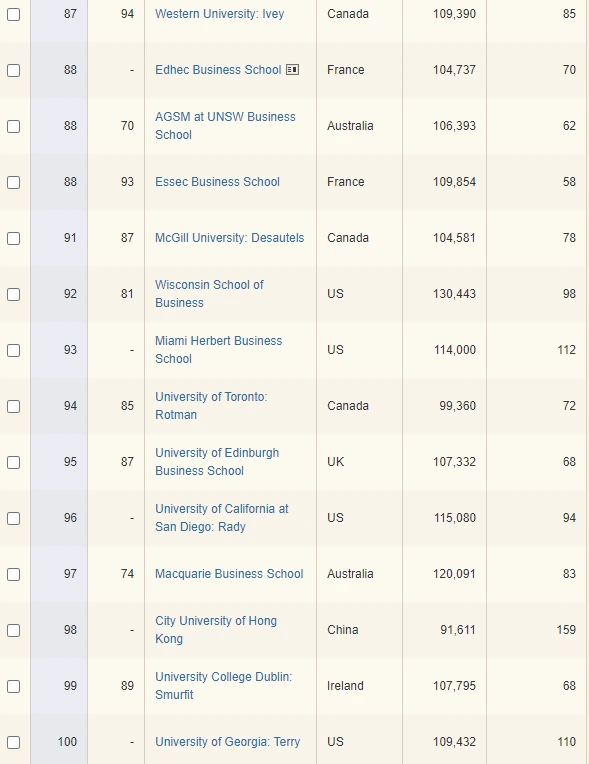Tick the University of Toronto: Rotman checkbox
Image resolution: width=589 pixels, height=764 pixels.
click(x=14, y=407)
